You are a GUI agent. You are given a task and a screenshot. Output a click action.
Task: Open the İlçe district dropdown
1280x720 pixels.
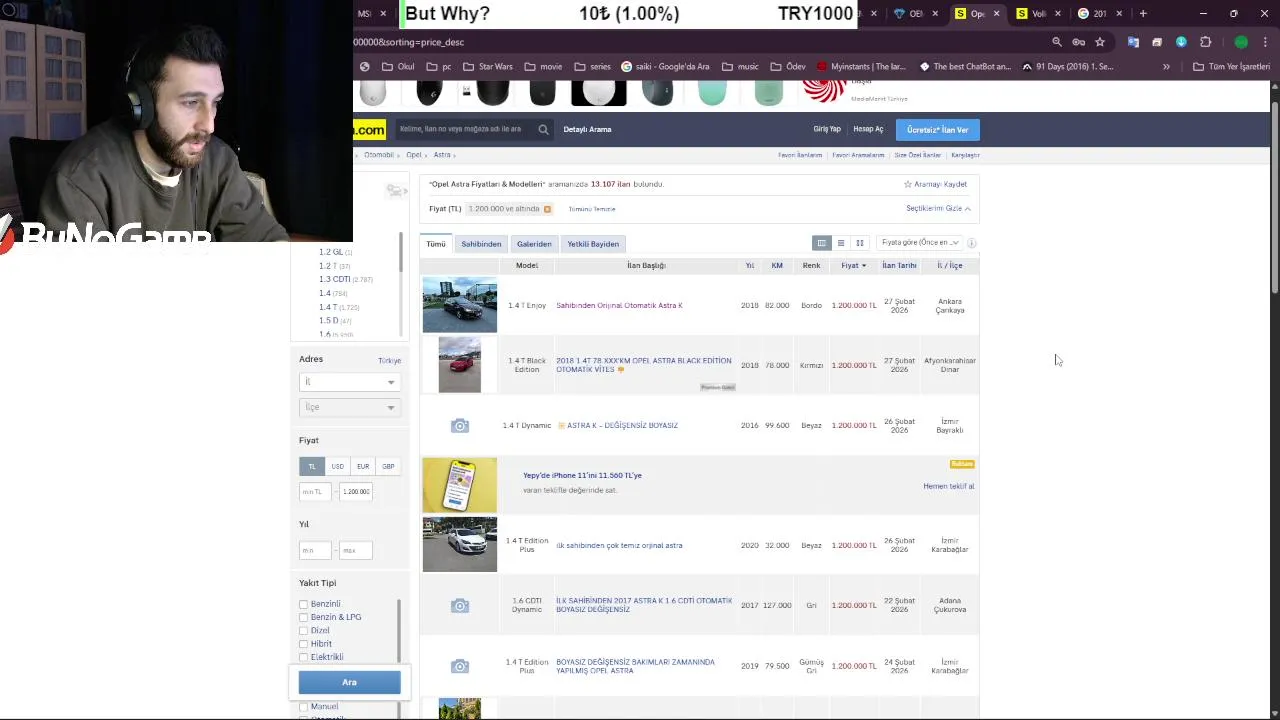point(349,407)
